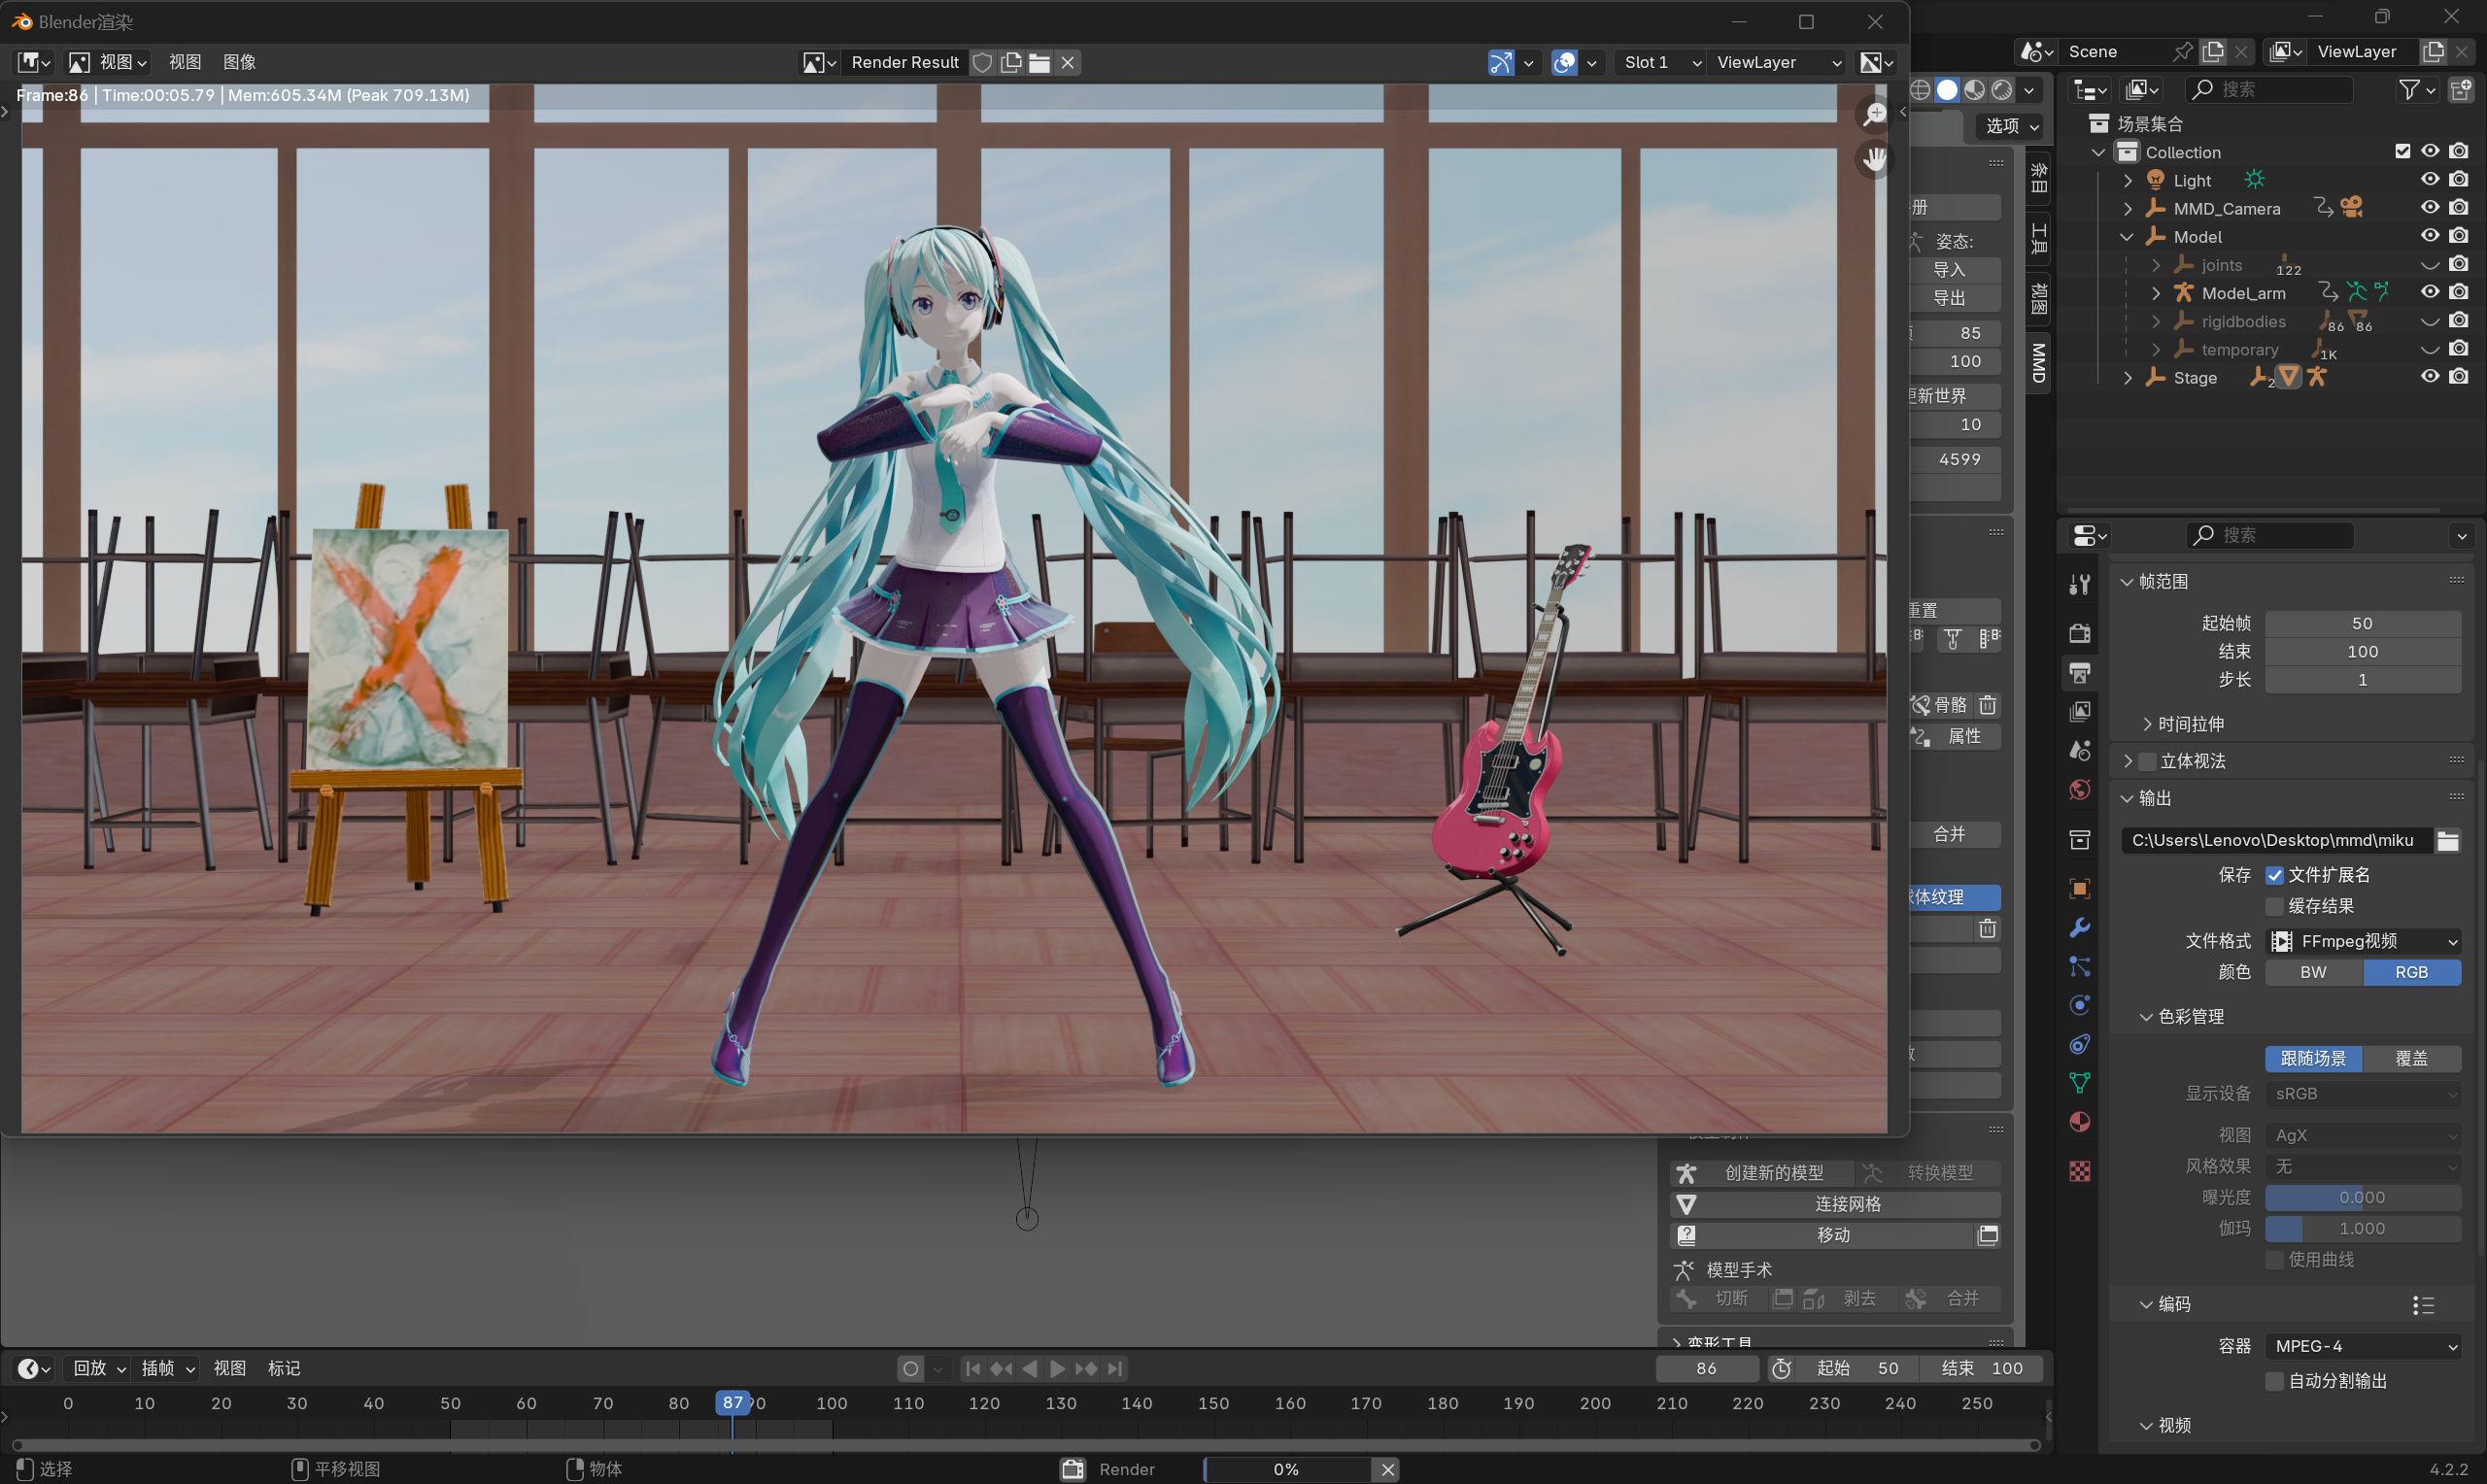Click the 连接网格 button
The height and width of the screenshot is (1484, 2487).
pos(1846,1204)
